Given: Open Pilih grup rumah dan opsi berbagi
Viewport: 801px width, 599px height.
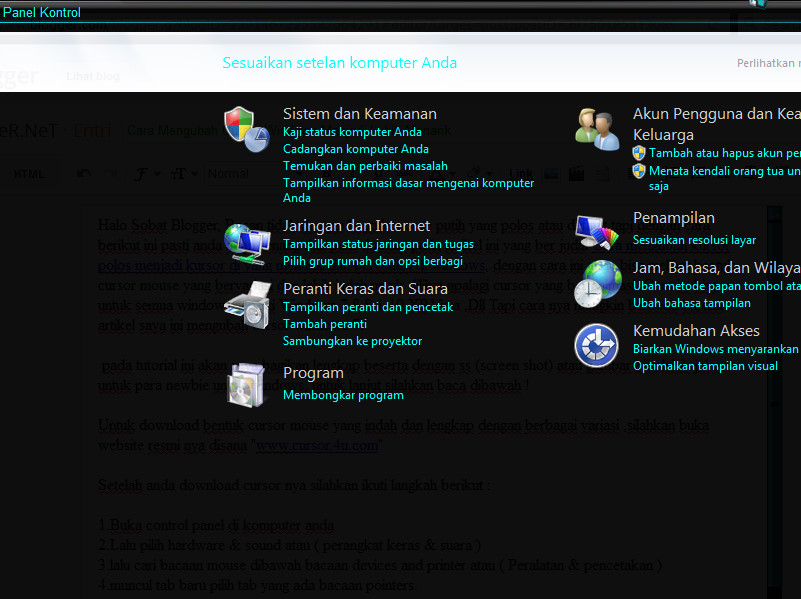Looking at the screenshot, I should (x=373, y=261).
